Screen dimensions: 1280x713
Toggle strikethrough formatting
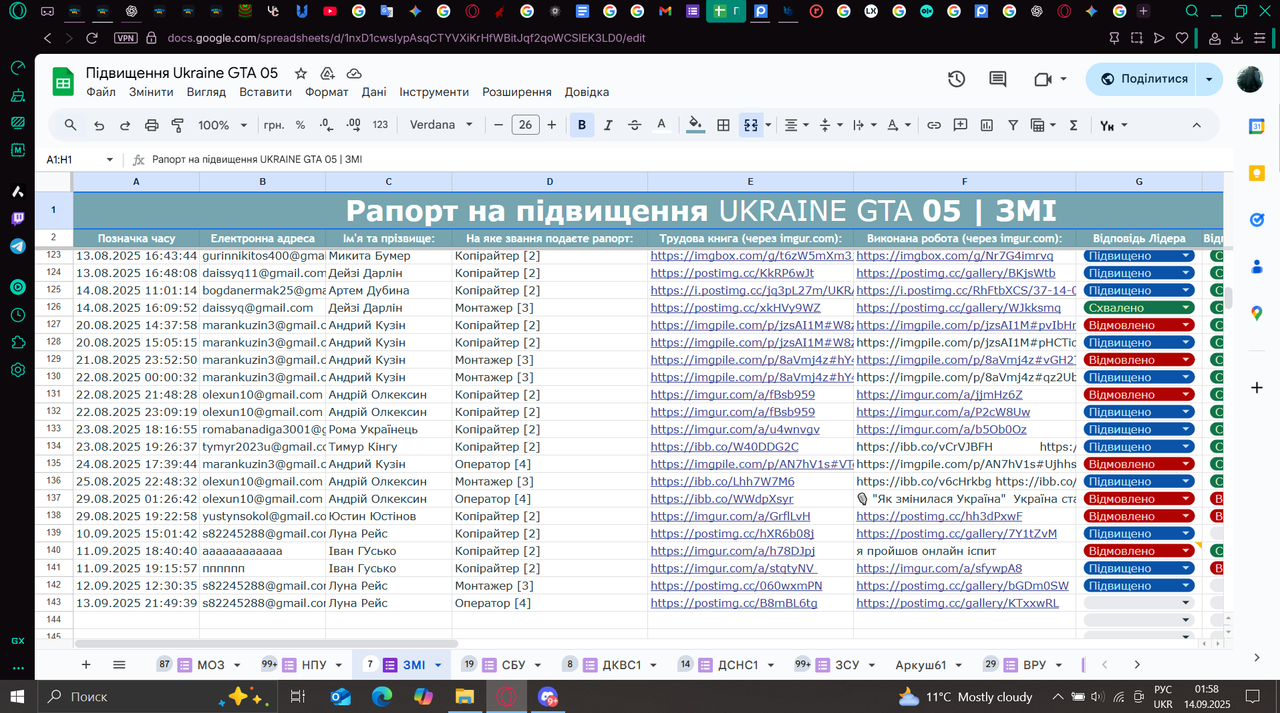click(x=634, y=125)
